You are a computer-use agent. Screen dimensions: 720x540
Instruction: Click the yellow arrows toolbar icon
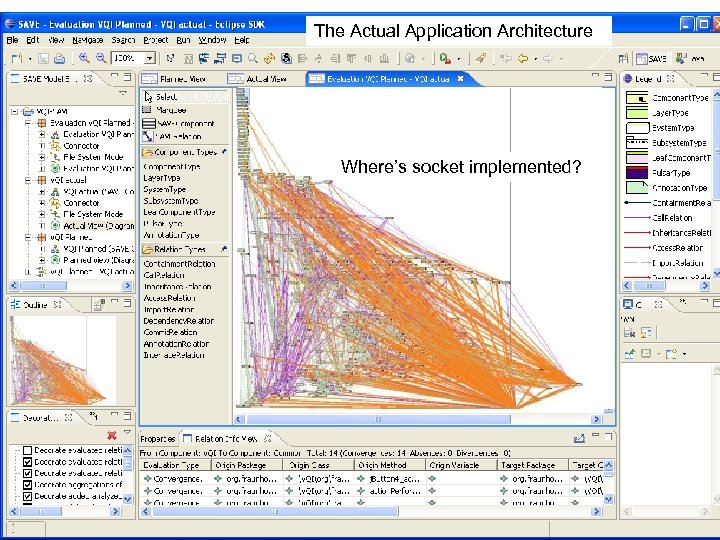coord(270,58)
